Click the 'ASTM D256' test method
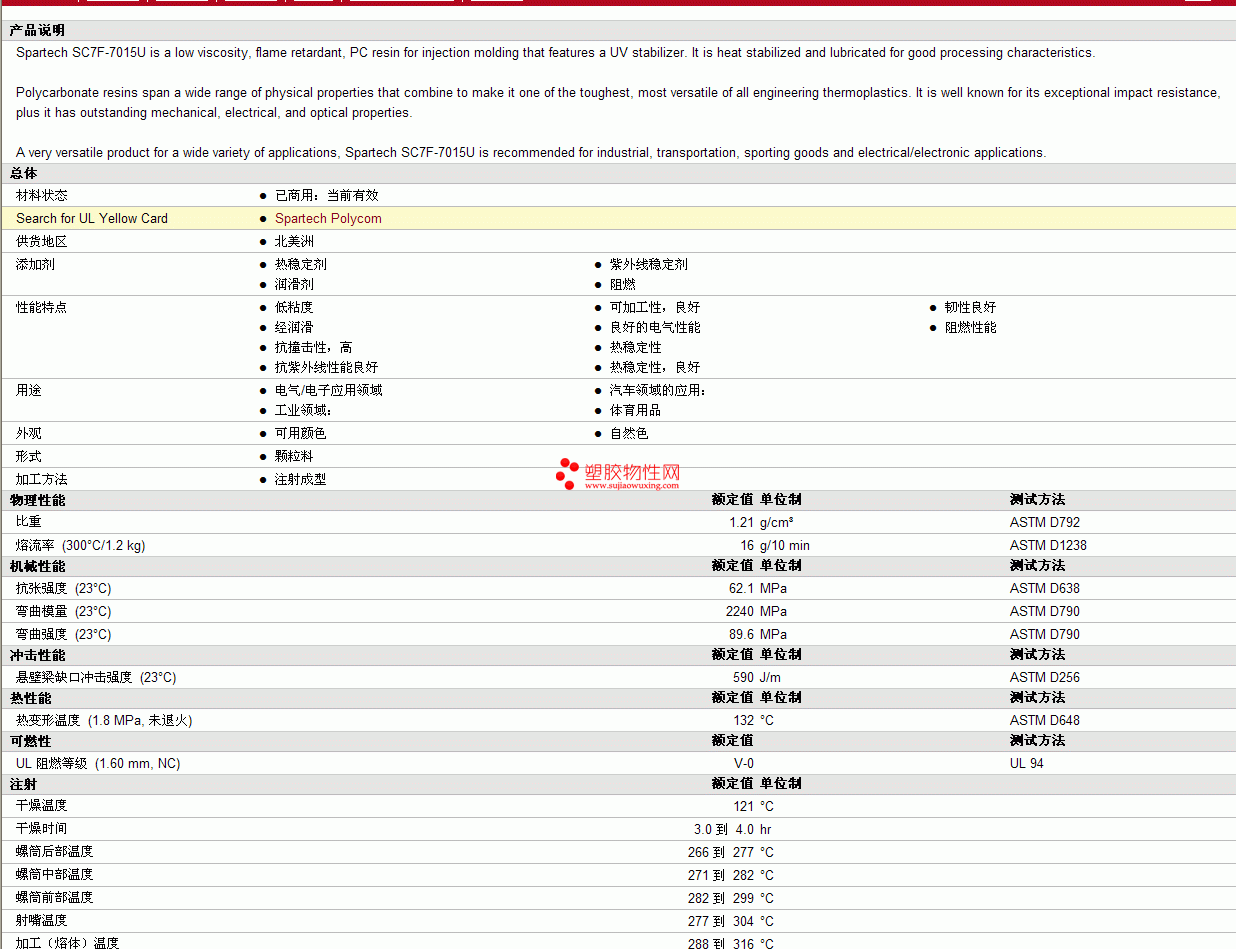 (1045, 677)
